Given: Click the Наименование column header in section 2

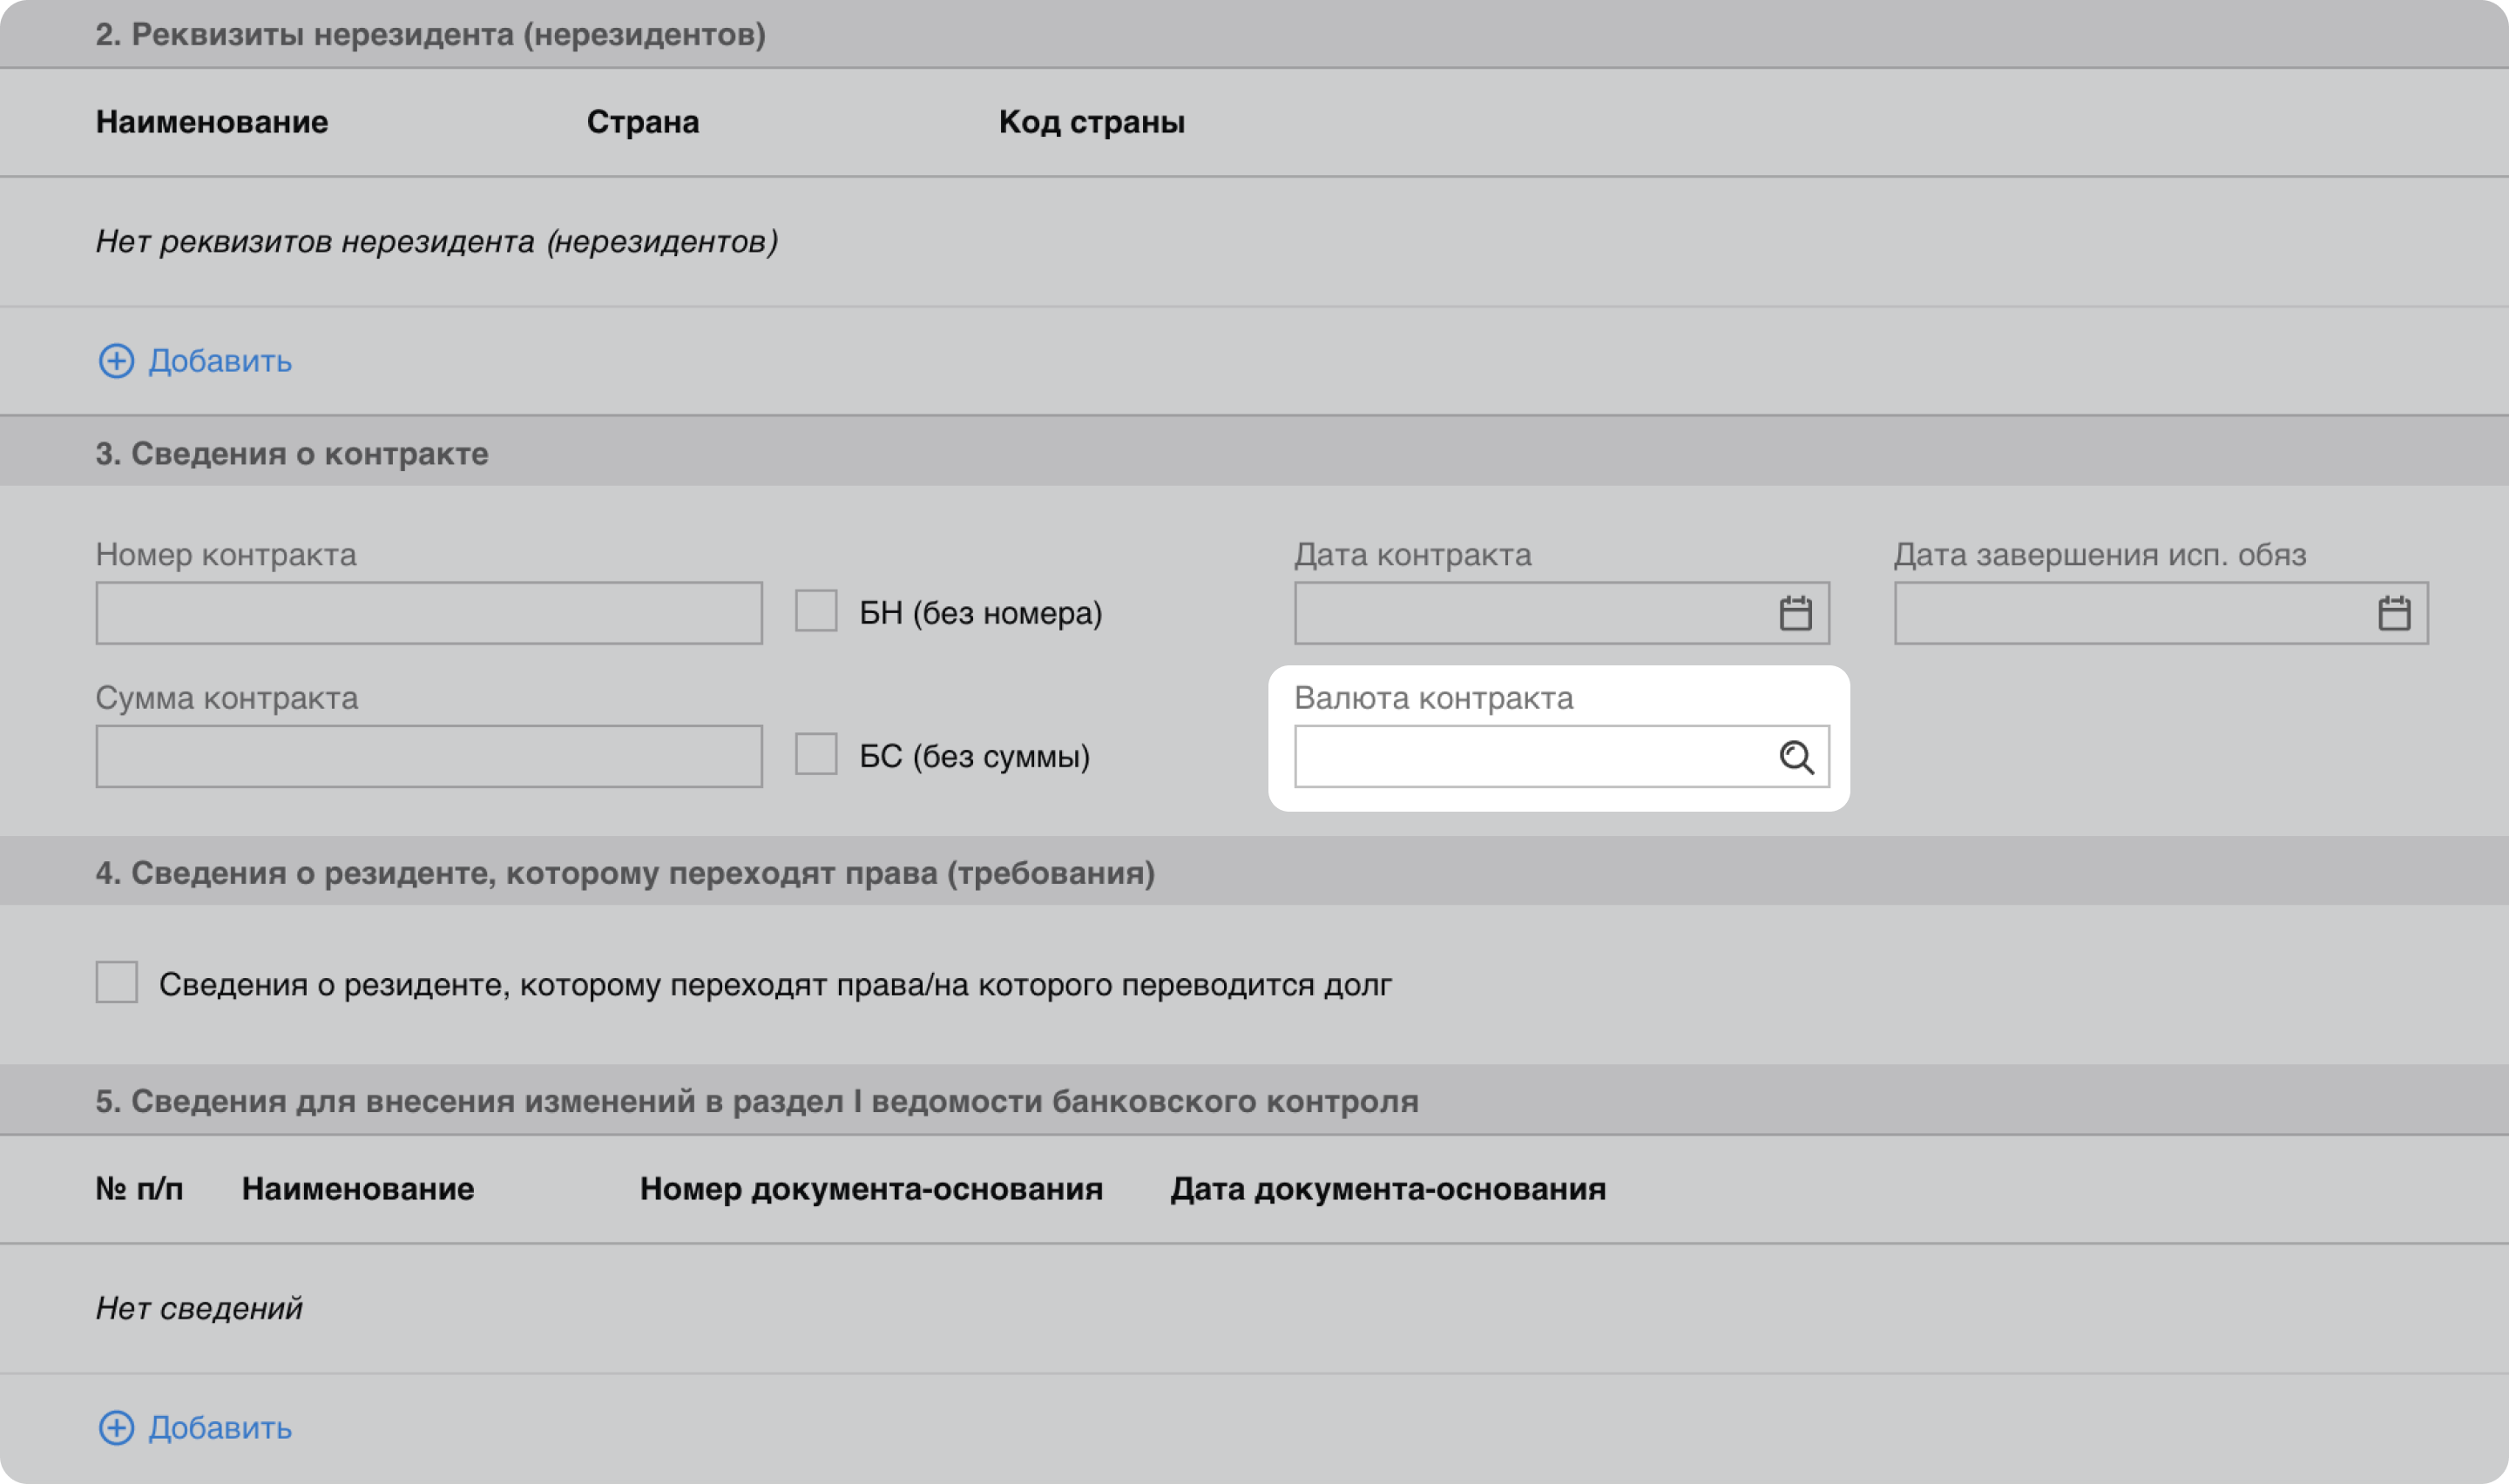Looking at the screenshot, I should pyautogui.click(x=212, y=122).
